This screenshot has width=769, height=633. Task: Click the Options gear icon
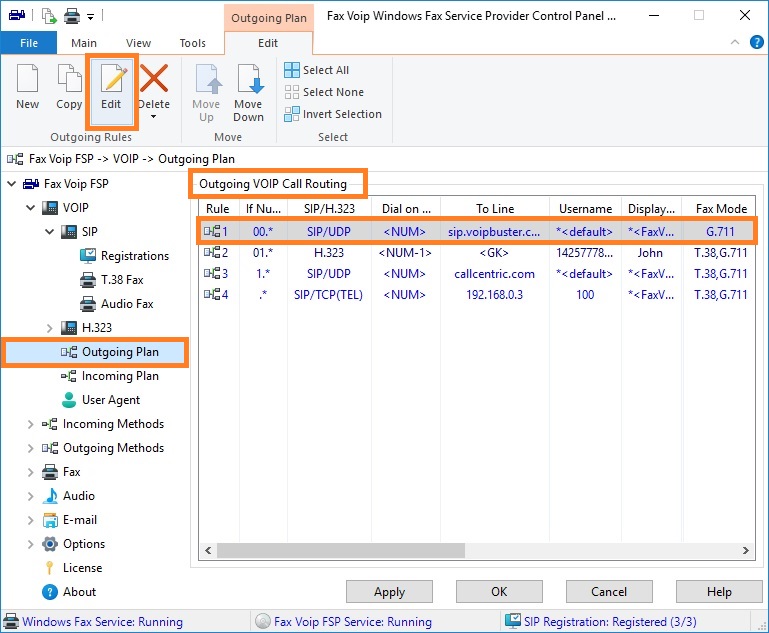tap(50, 544)
